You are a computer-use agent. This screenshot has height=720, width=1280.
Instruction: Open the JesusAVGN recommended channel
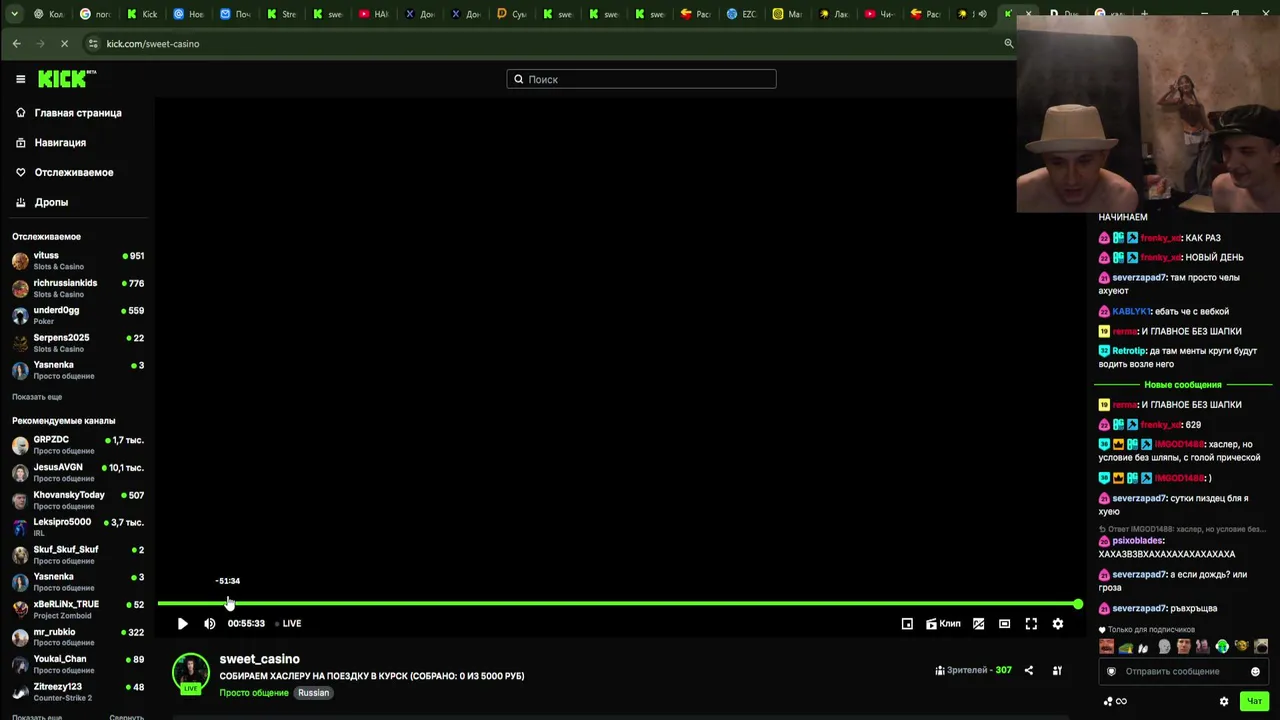tap(78, 472)
